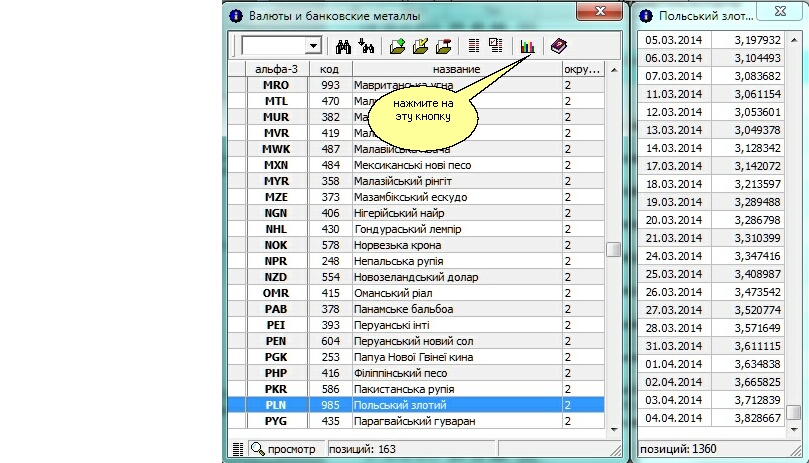
Task: Click the MRO alpha-3 code cell
Action: (x=277, y=85)
